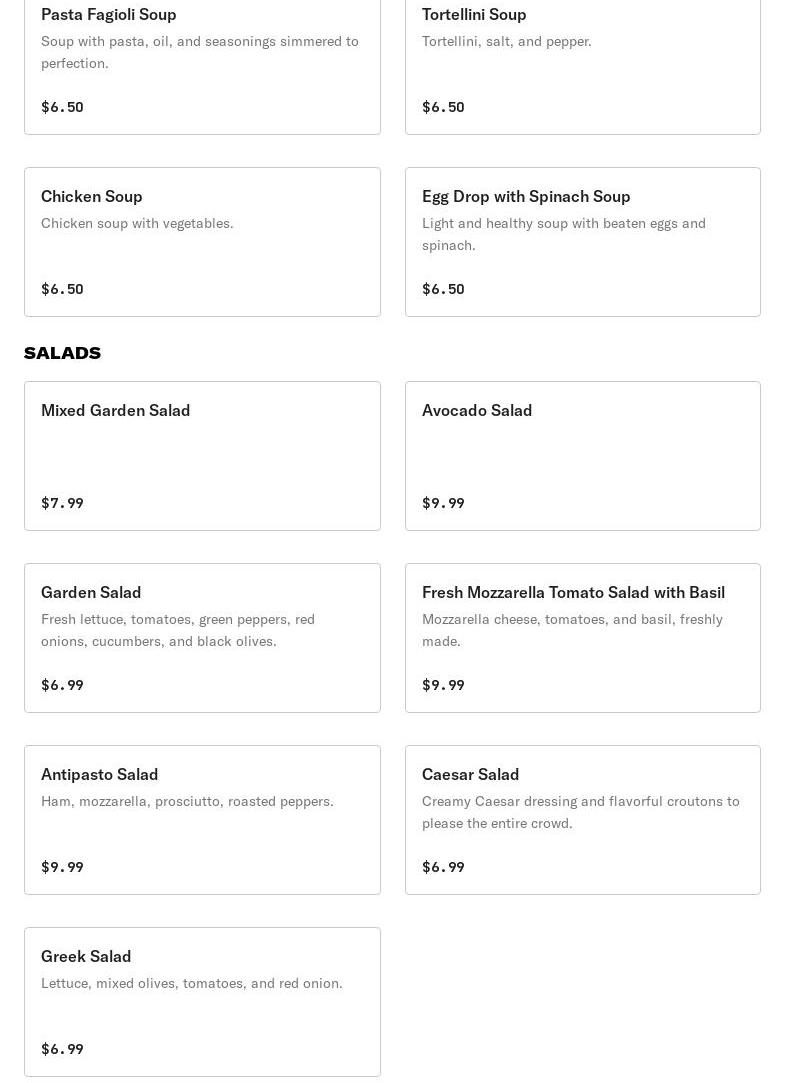Click the $7.99 Mixed Garden Salad price
785x1083 pixels.
pos(62,503)
